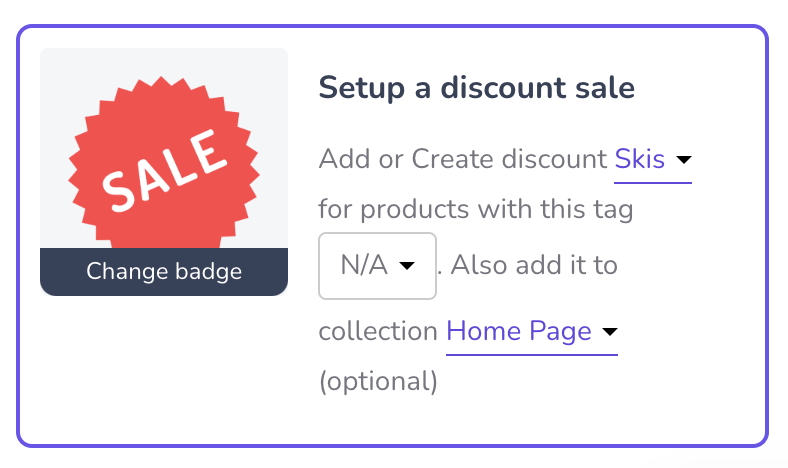This screenshot has height=468, width=788.
Task: Open the N/A tag dropdown
Action: coord(377,266)
